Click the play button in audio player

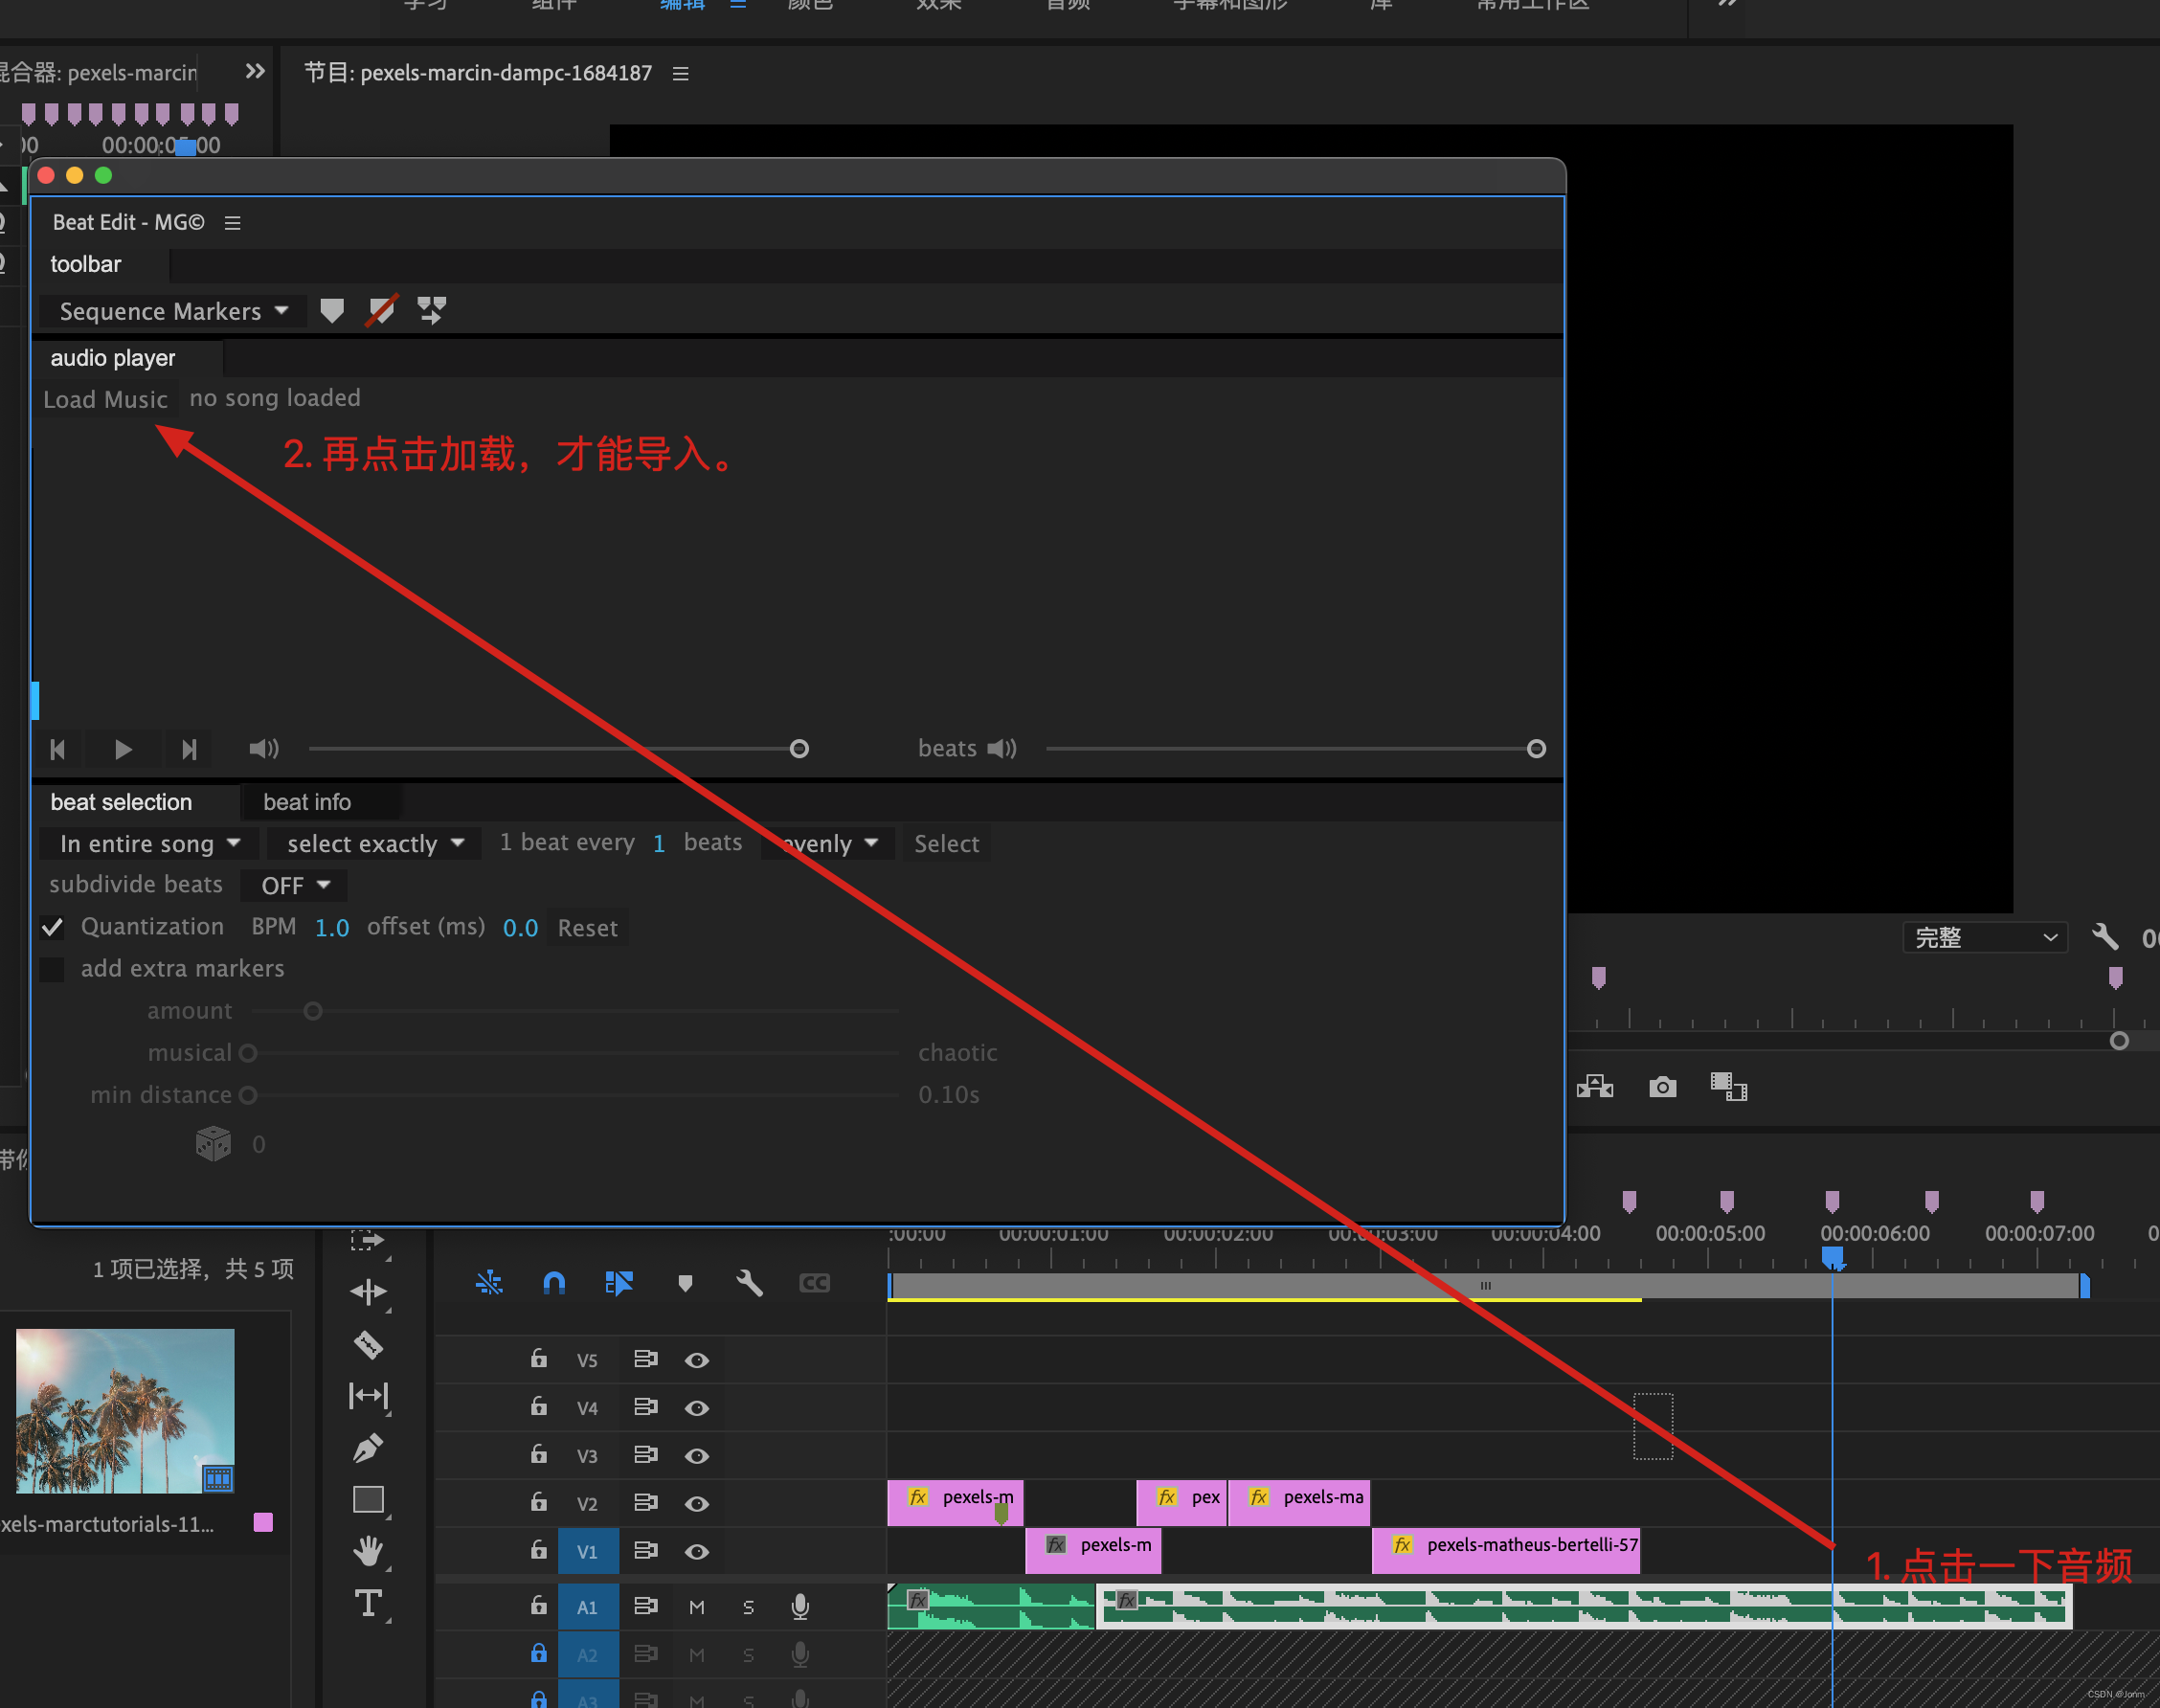[124, 747]
